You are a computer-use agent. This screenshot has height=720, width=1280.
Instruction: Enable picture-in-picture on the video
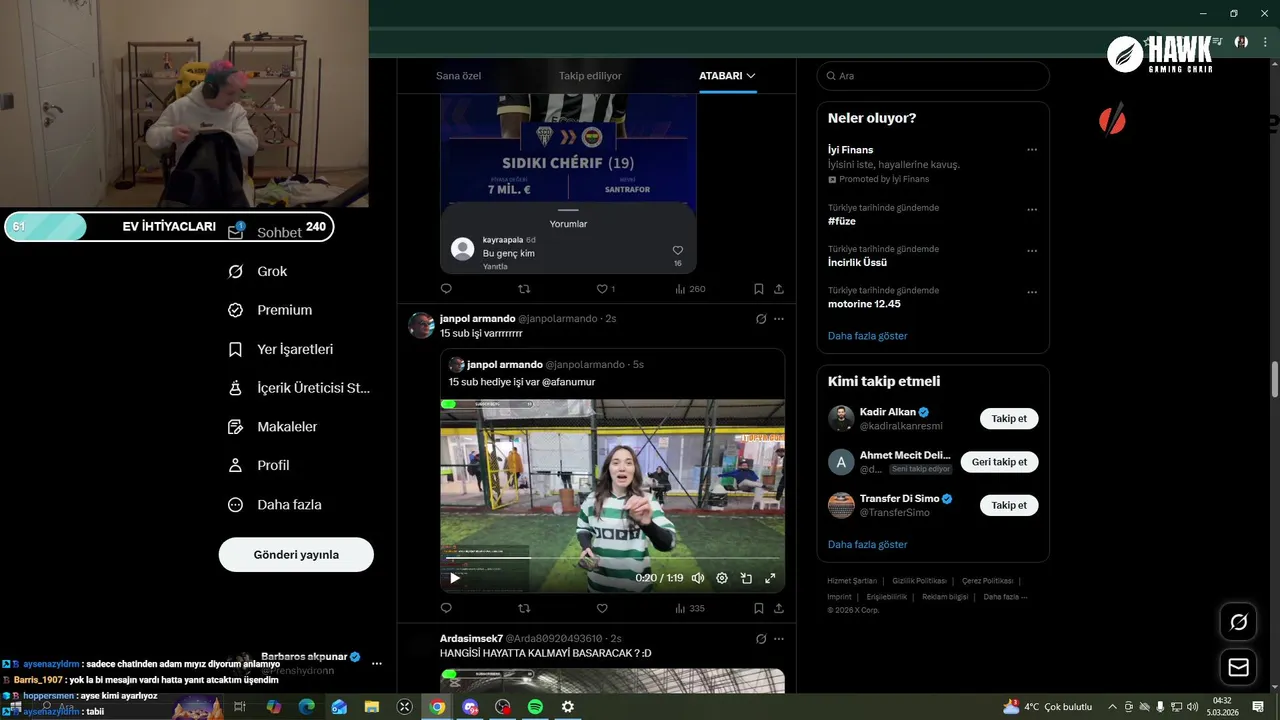pyautogui.click(x=746, y=578)
